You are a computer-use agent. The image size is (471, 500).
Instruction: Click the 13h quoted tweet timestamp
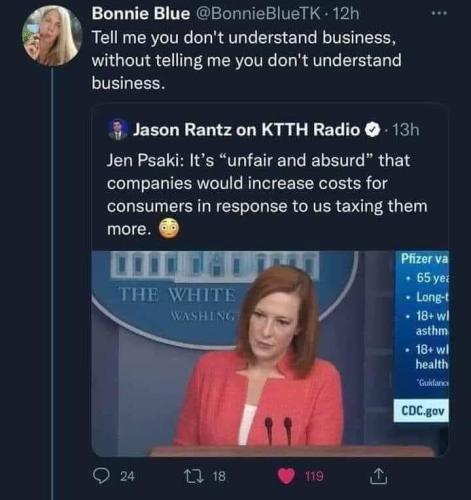pyautogui.click(x=405, y=130)
